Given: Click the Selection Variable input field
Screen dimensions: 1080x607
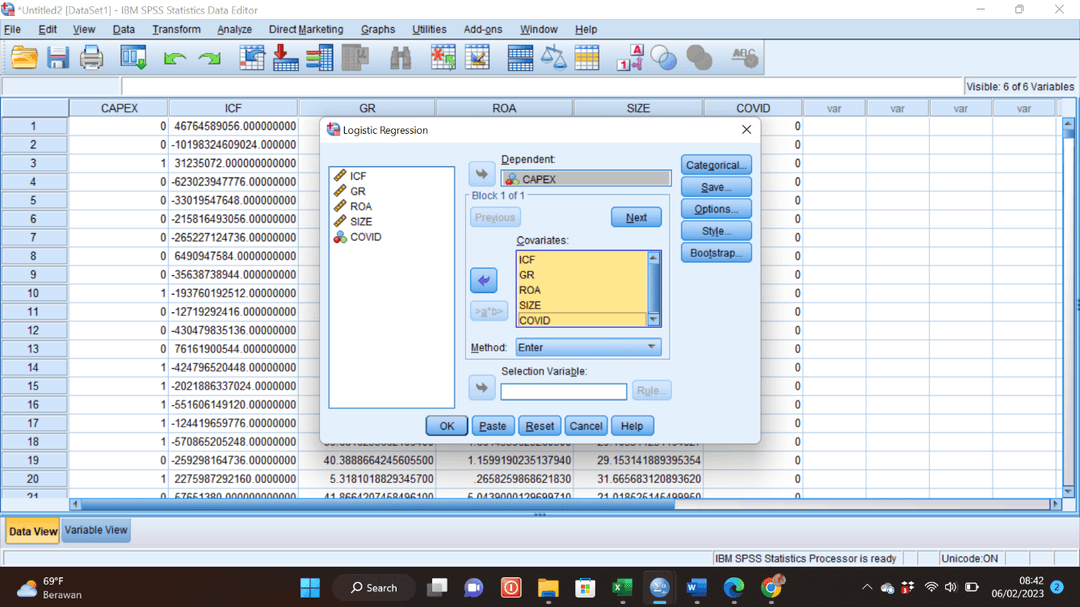Looking at the screenshot, I should 563,392.
